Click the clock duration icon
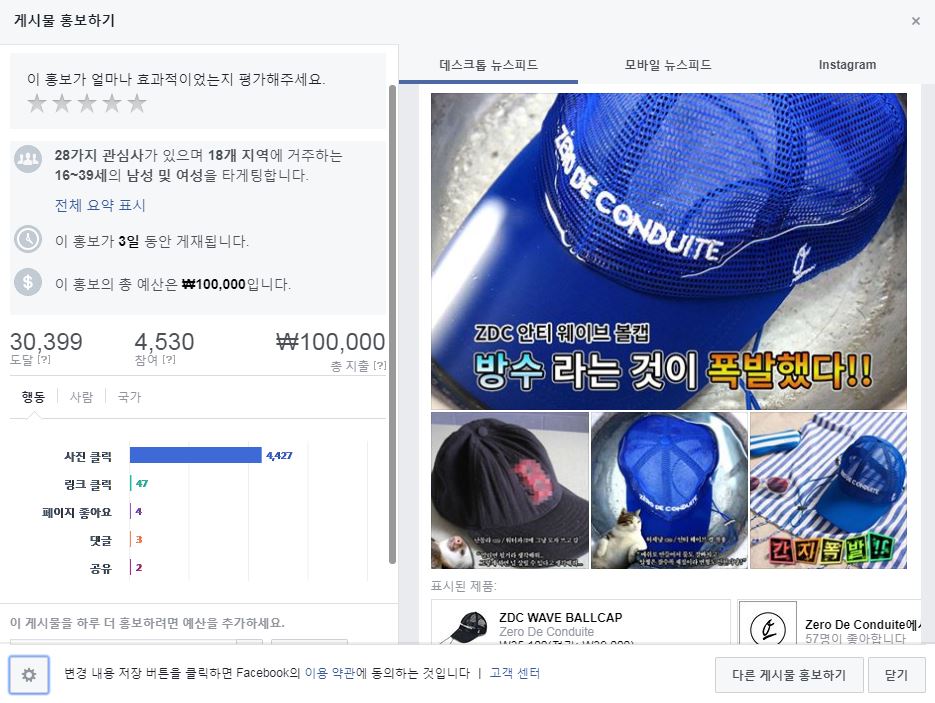This screenshot has width=935, height=703. coord(28,240)
